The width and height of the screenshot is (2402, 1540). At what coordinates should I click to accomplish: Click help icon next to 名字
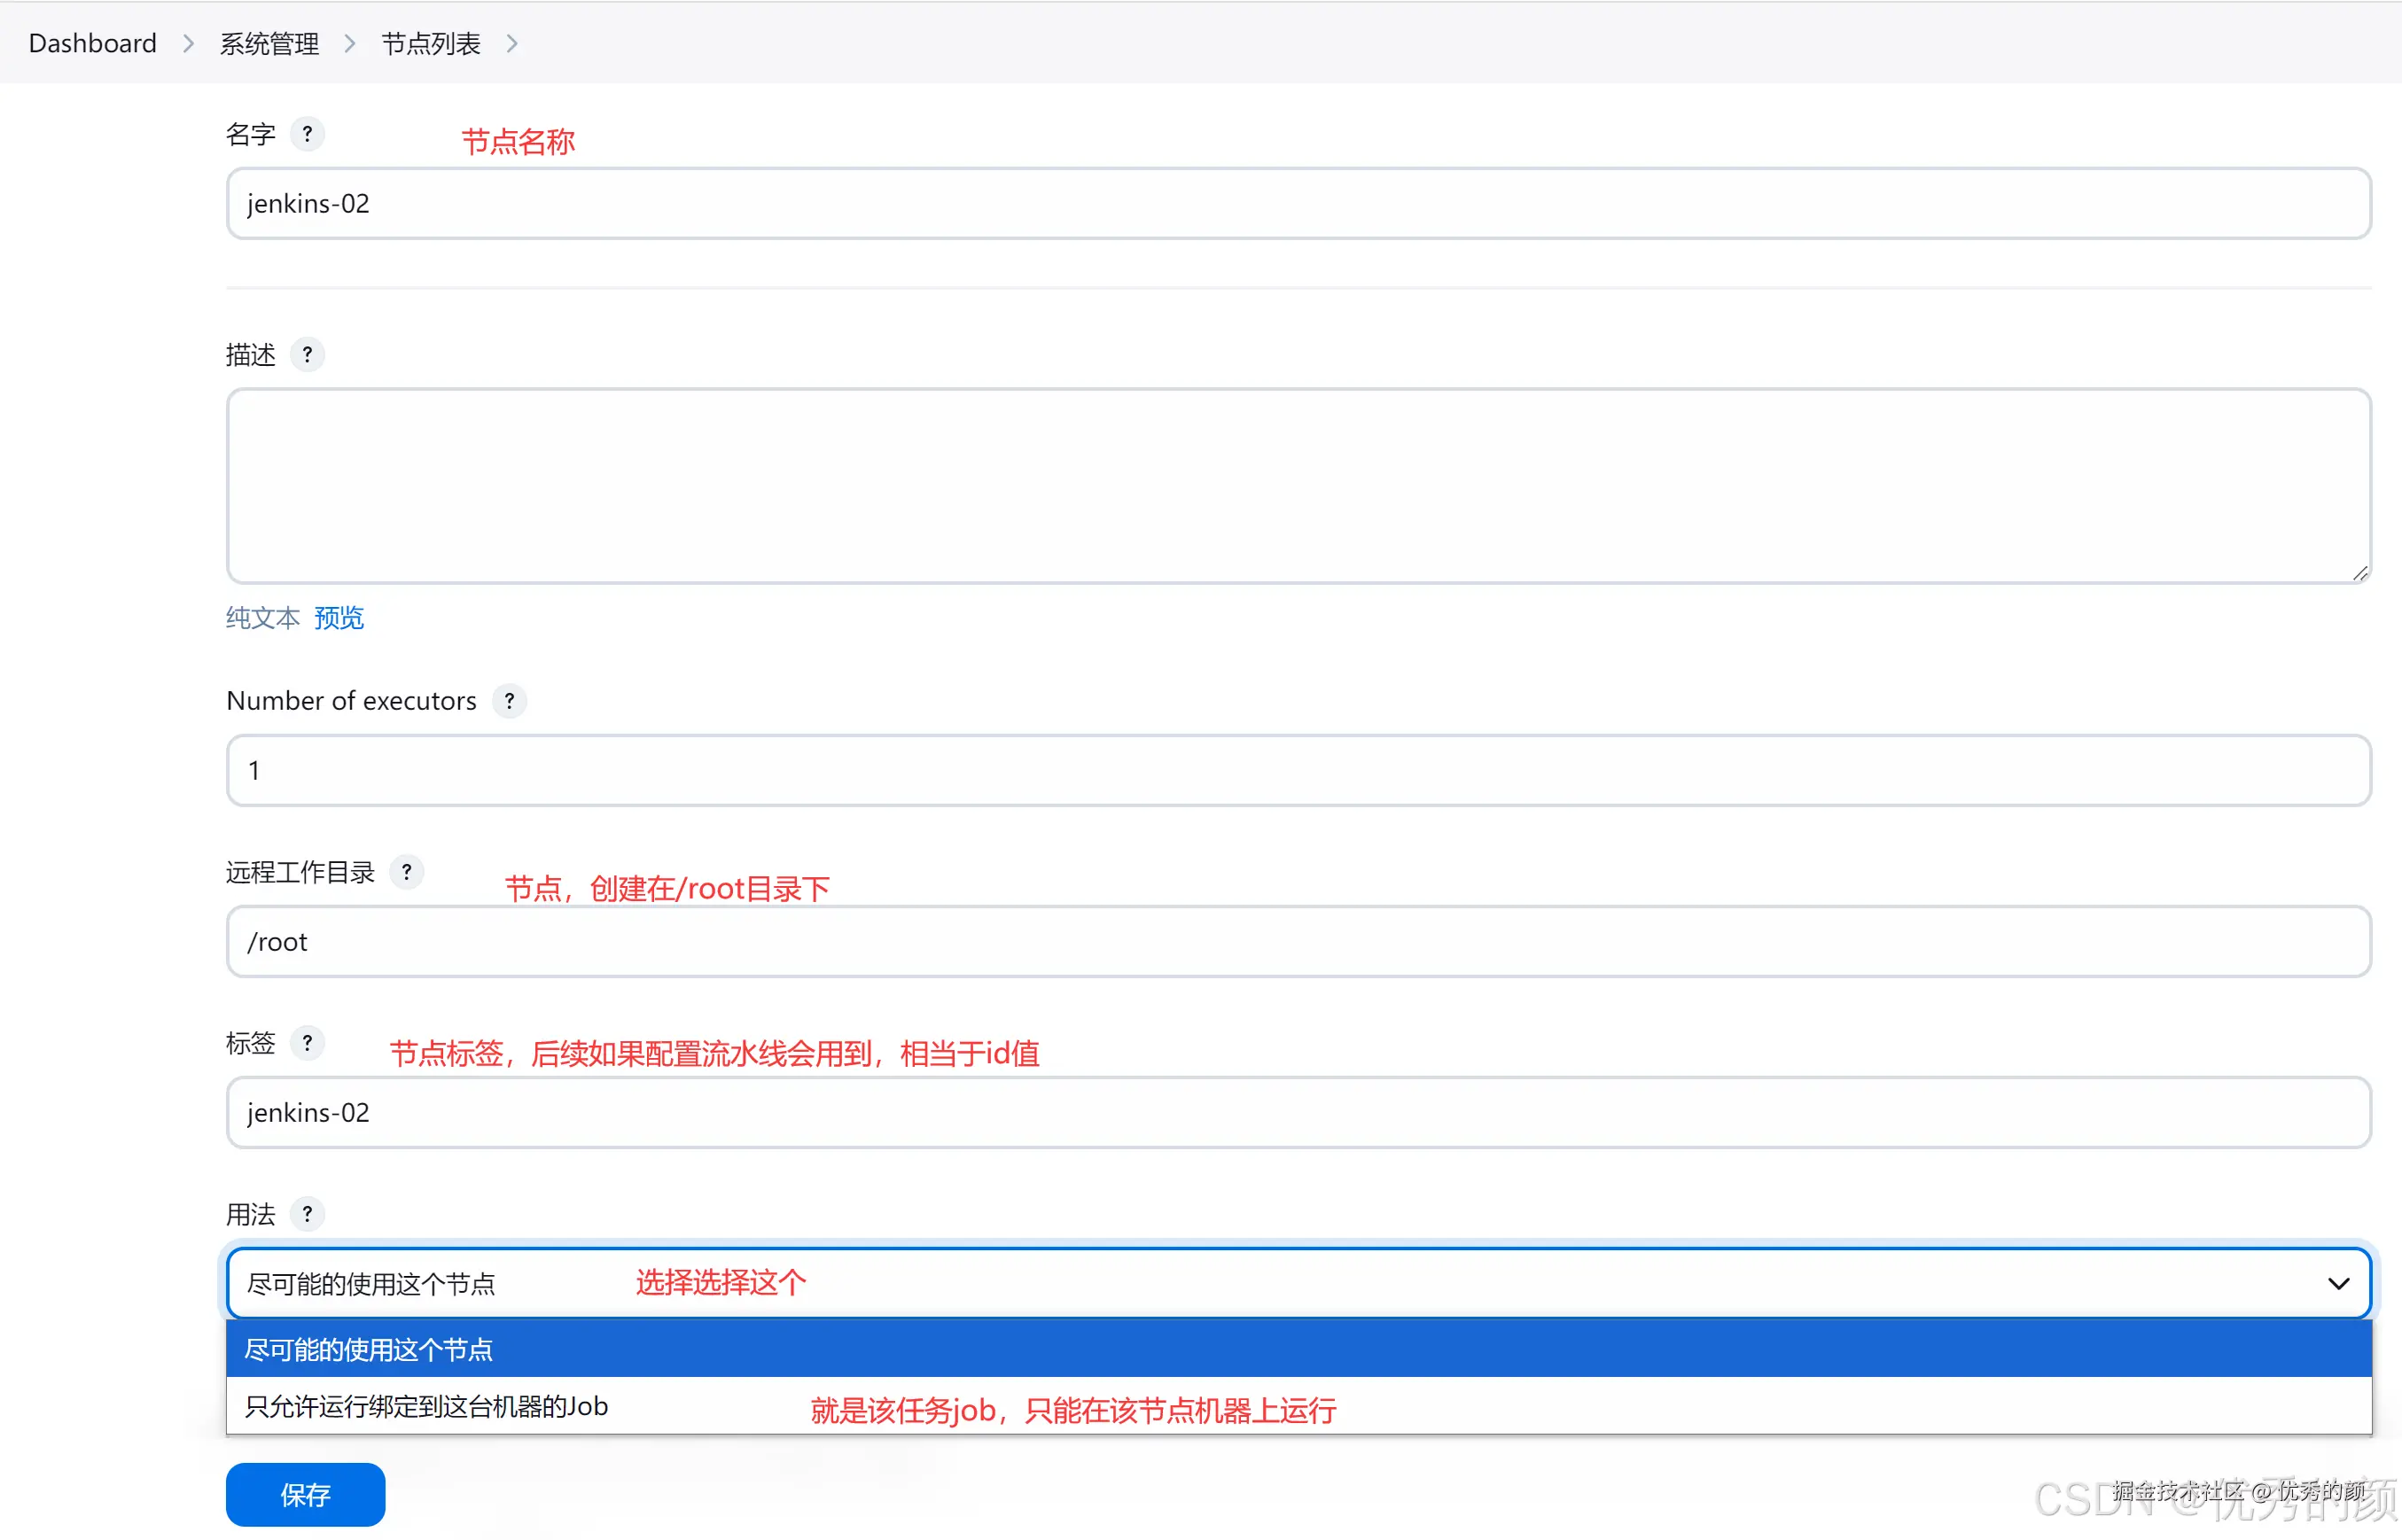click(307, 134)
